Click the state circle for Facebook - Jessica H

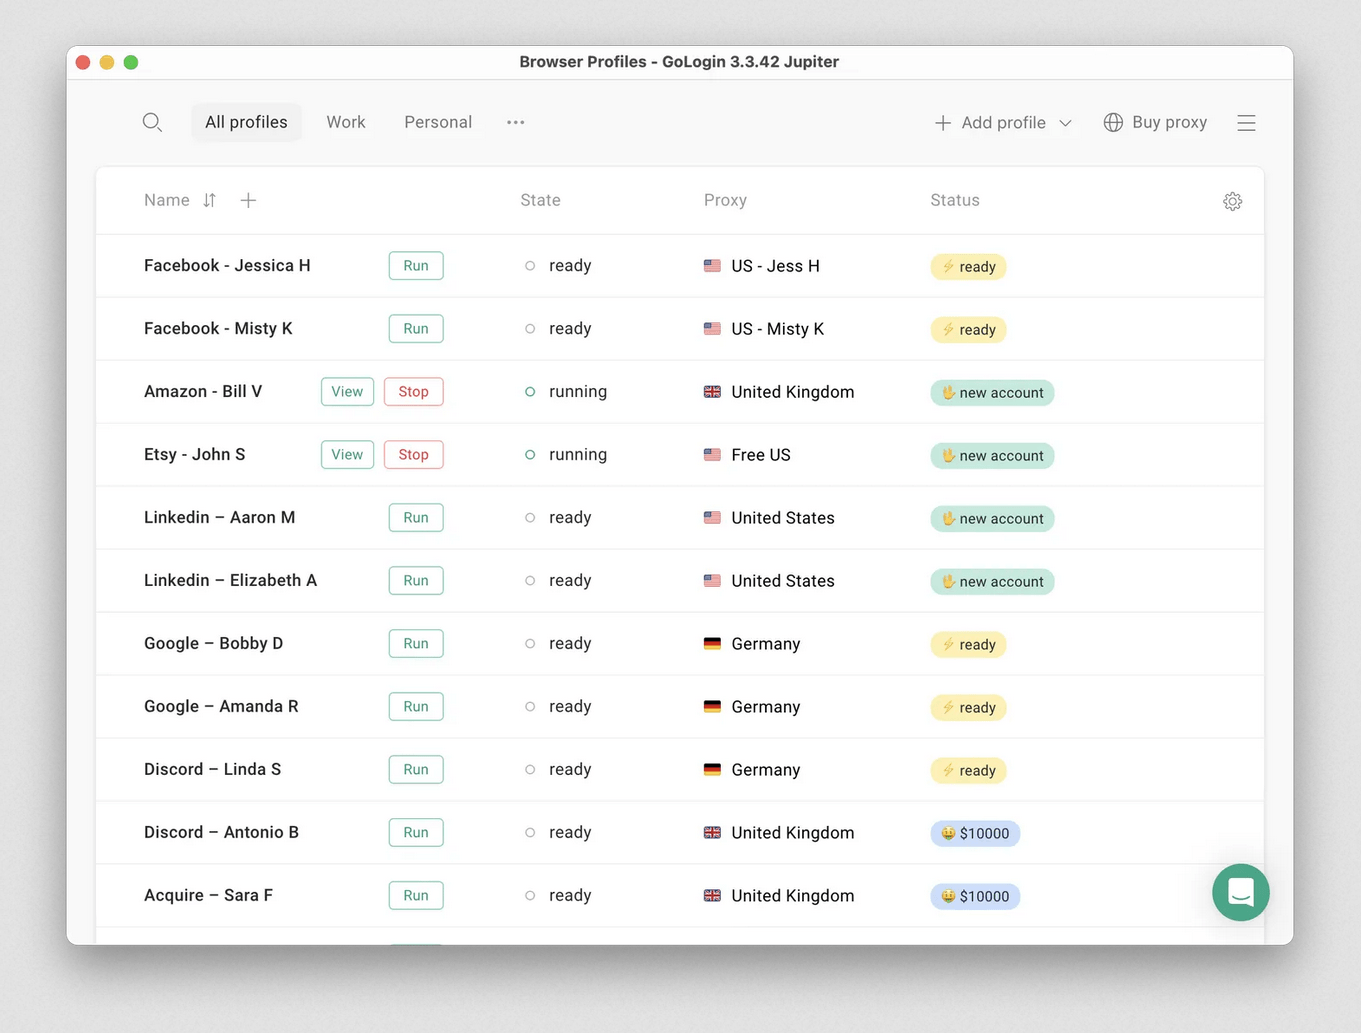[530, 266]
